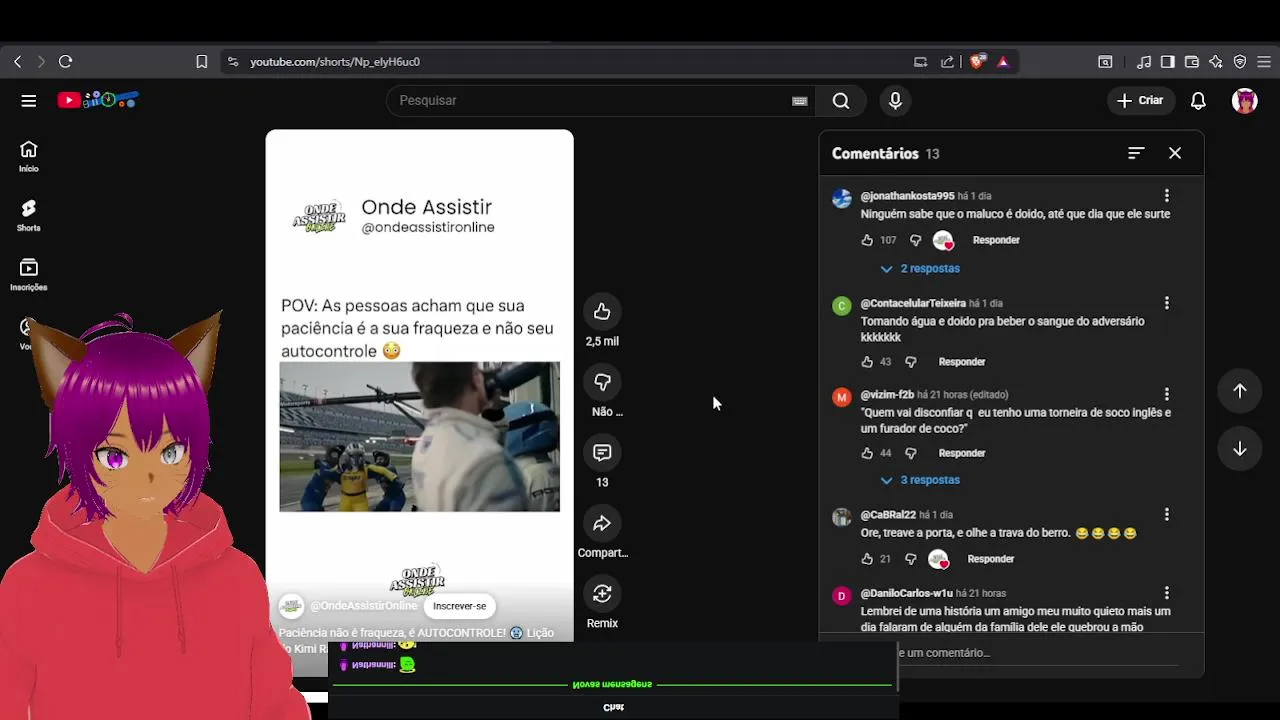This screenshot has height=720, width=1280.
Task: Open Brave VPN shield icon
Action: point(1240,62)
